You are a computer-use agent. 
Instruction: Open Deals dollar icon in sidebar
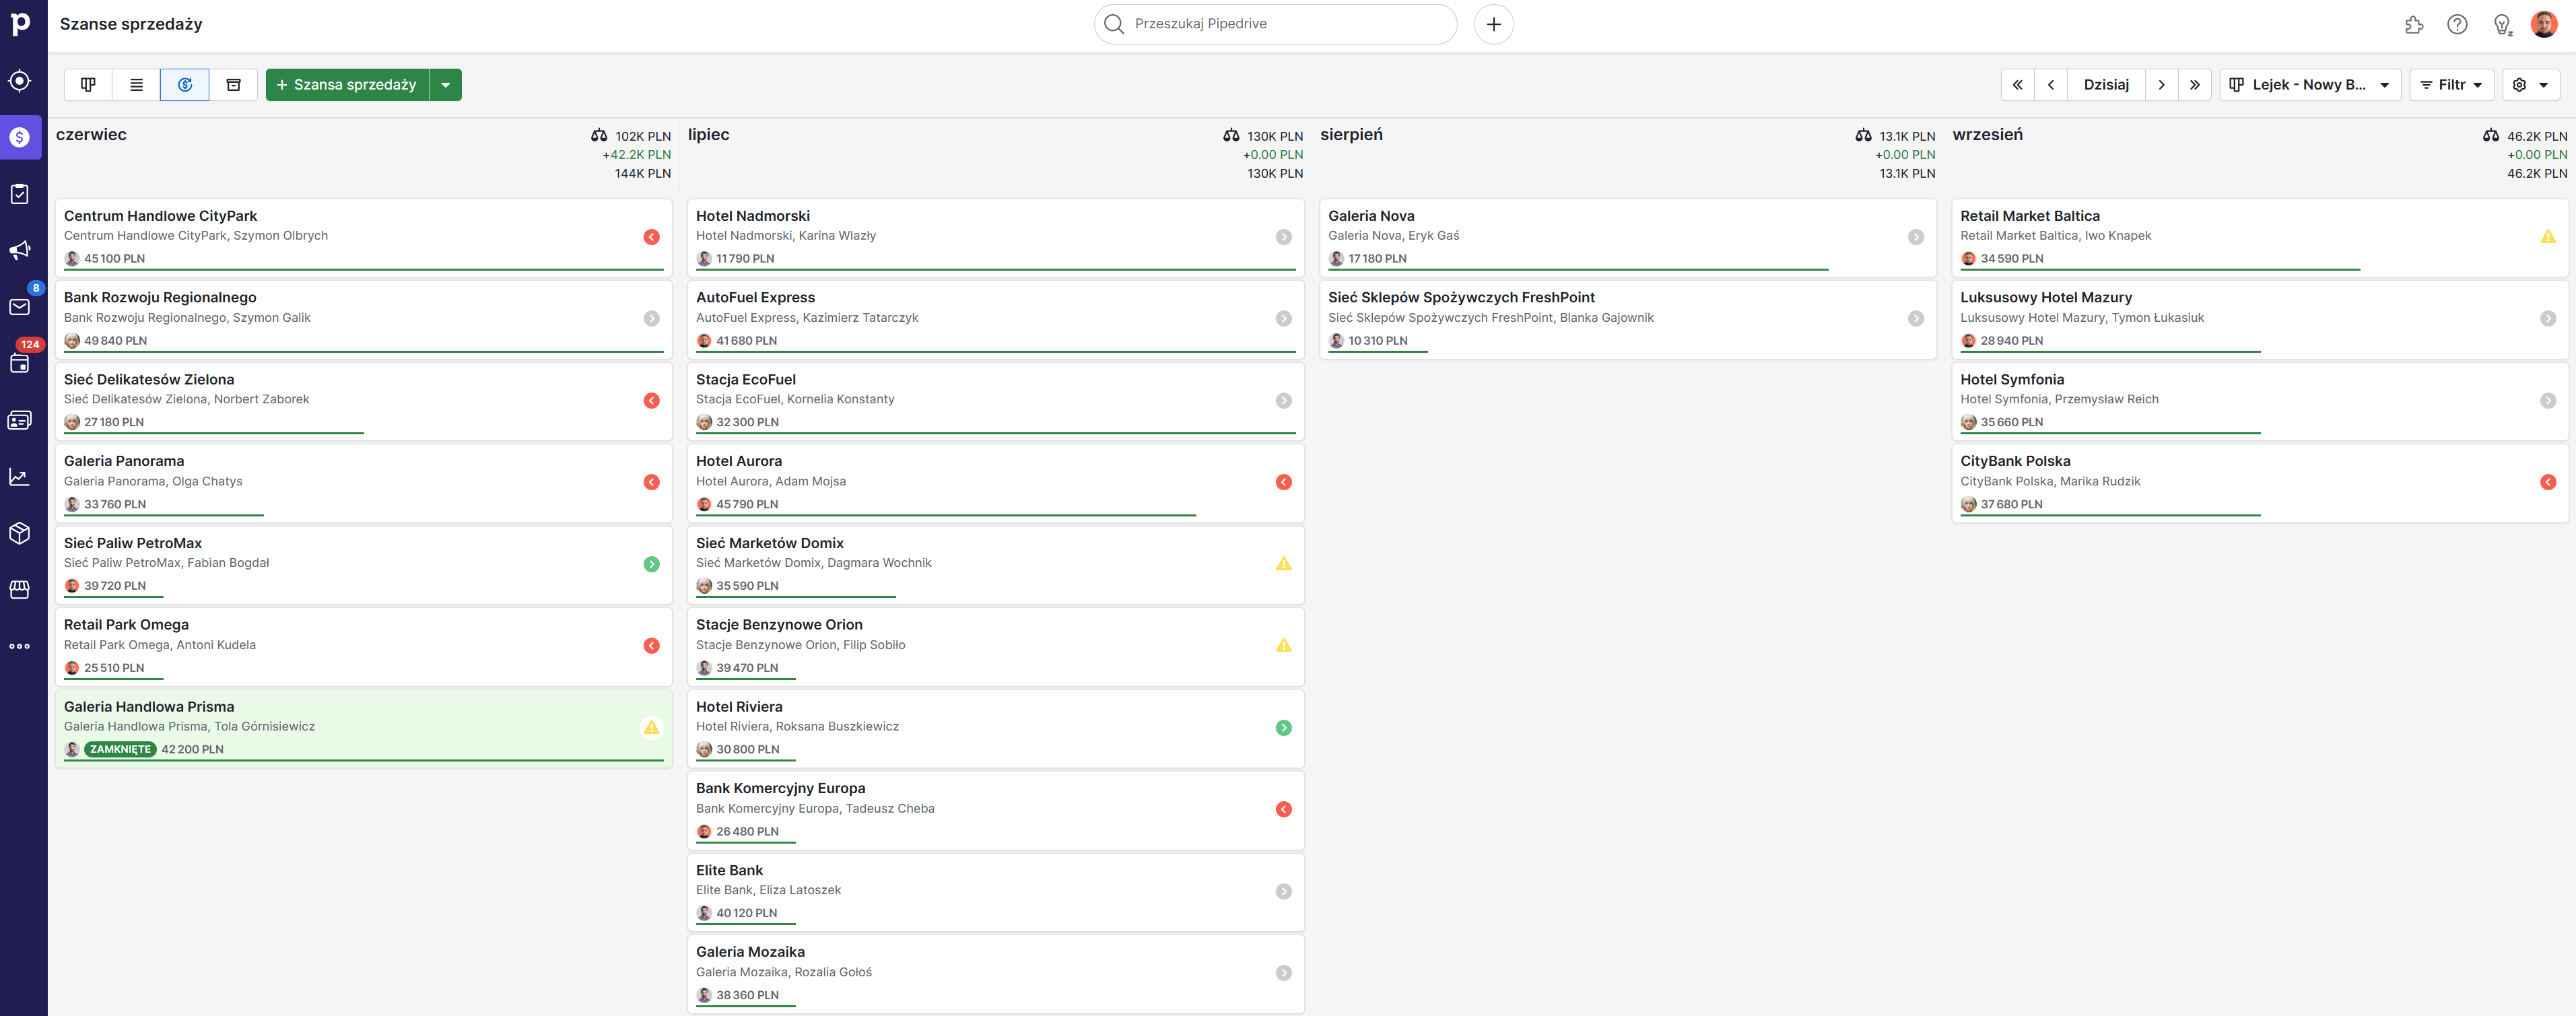[20, 137]
